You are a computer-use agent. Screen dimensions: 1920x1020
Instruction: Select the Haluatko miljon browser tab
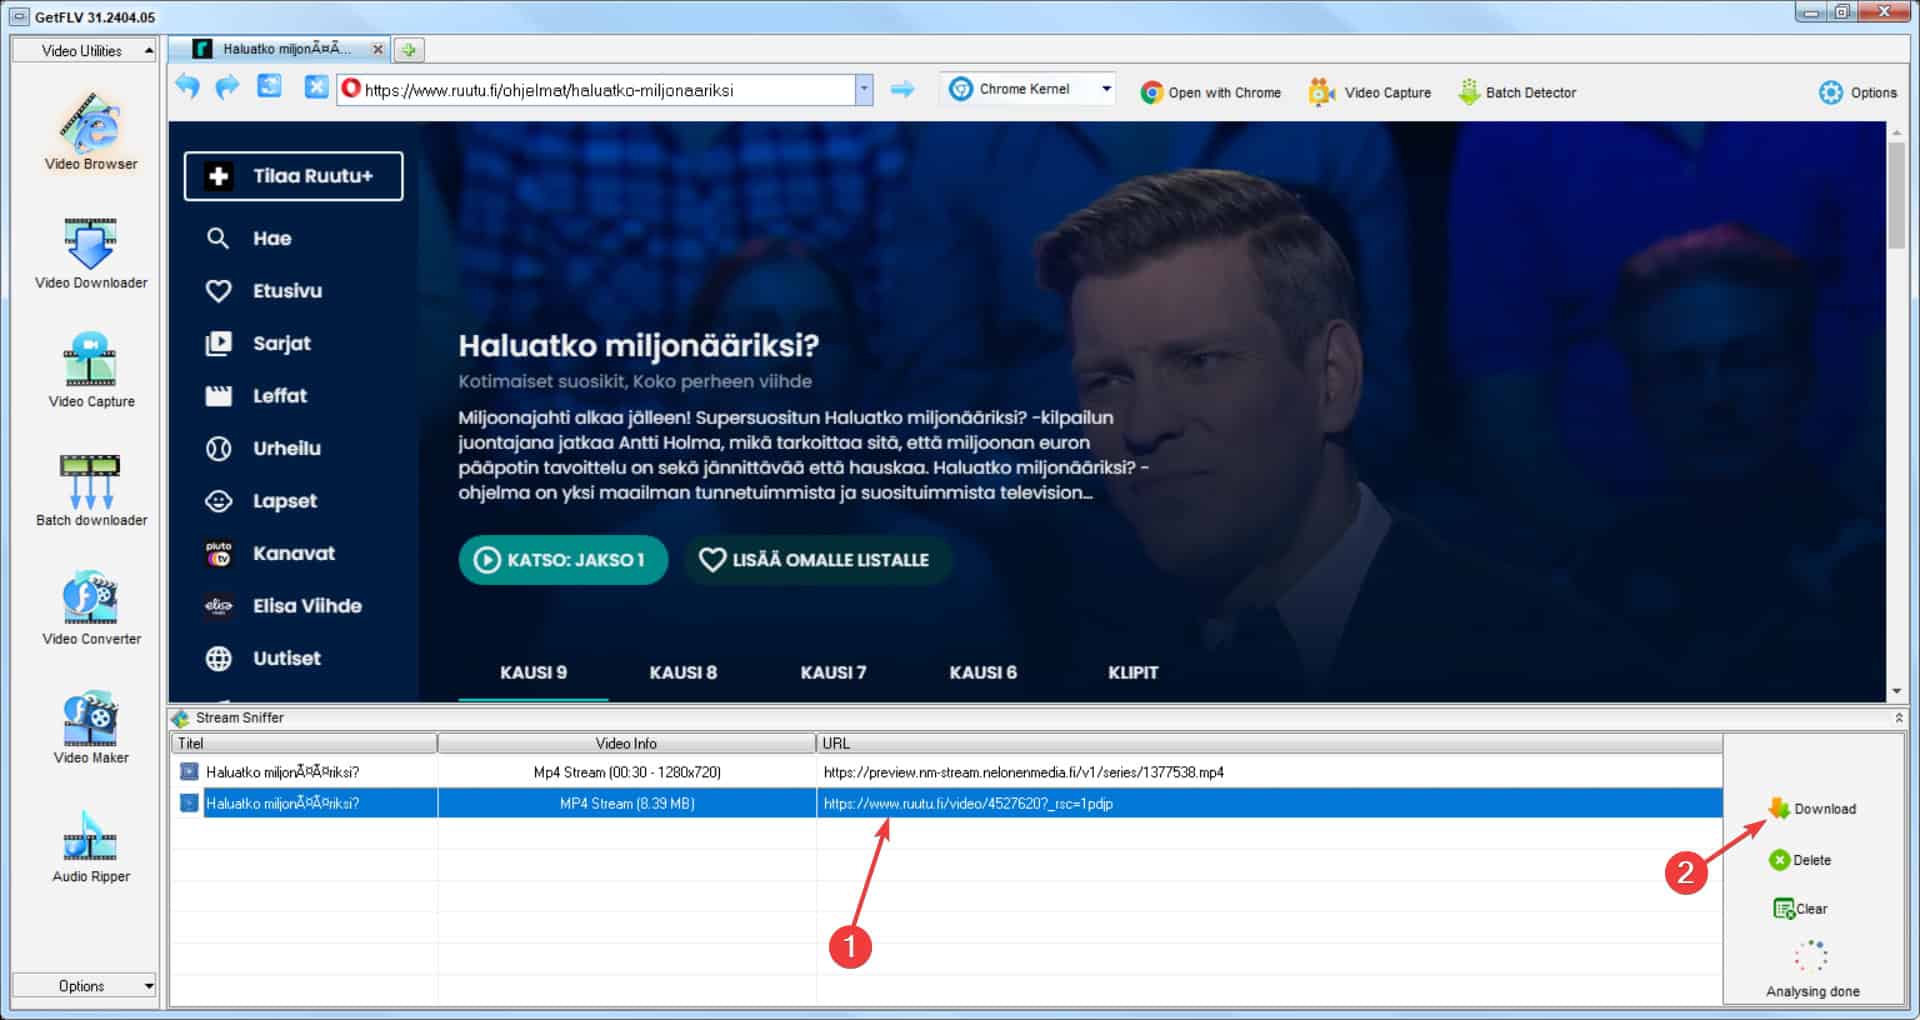tap(280, 48)
